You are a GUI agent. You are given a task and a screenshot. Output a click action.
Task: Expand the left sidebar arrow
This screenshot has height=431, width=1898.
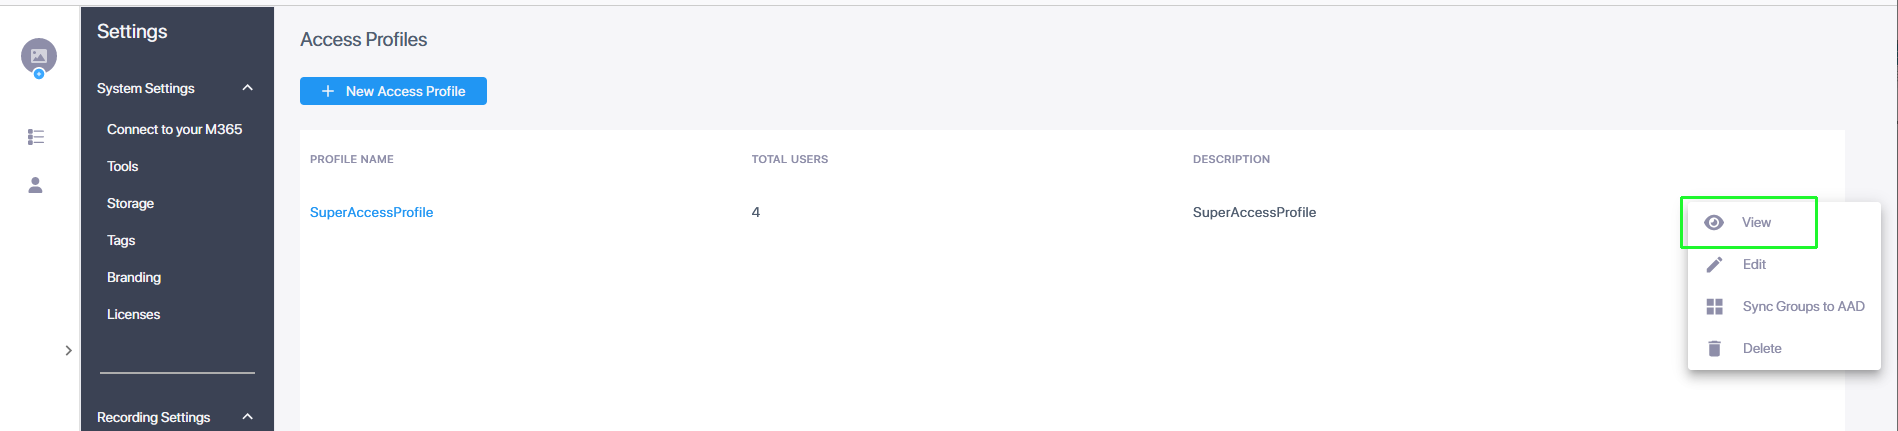[68, 350]
